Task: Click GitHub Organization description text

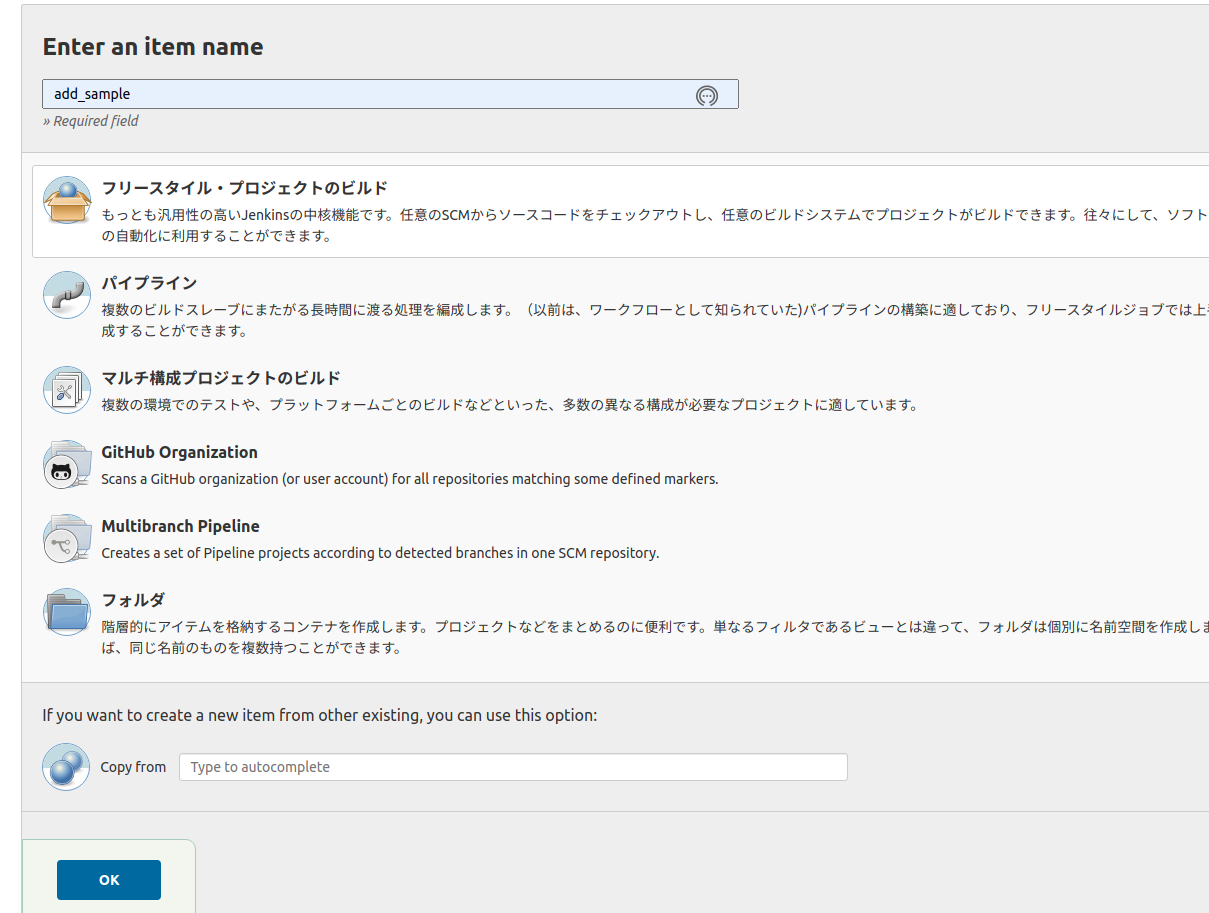Action: tap(410, 479)
